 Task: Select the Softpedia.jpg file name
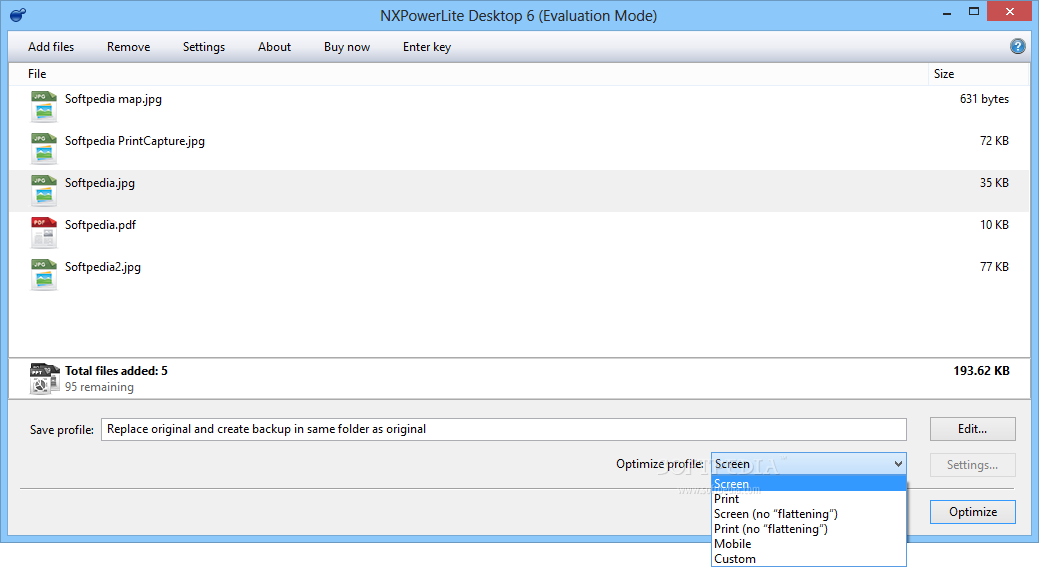coord(99,183)
